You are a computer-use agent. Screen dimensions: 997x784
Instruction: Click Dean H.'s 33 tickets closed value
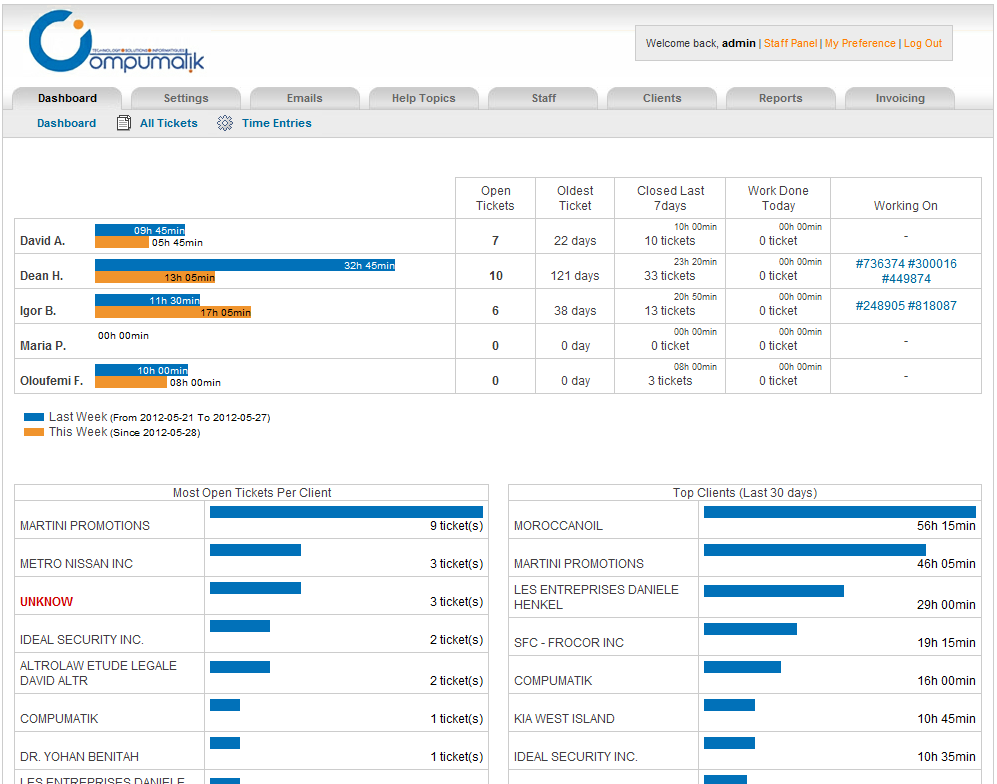pyautogui.click(x=670, y=276)
